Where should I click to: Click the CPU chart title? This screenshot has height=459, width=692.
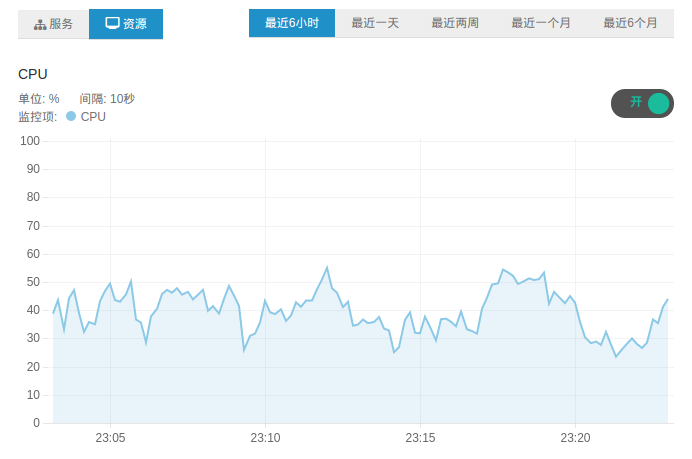click(33, 74)
